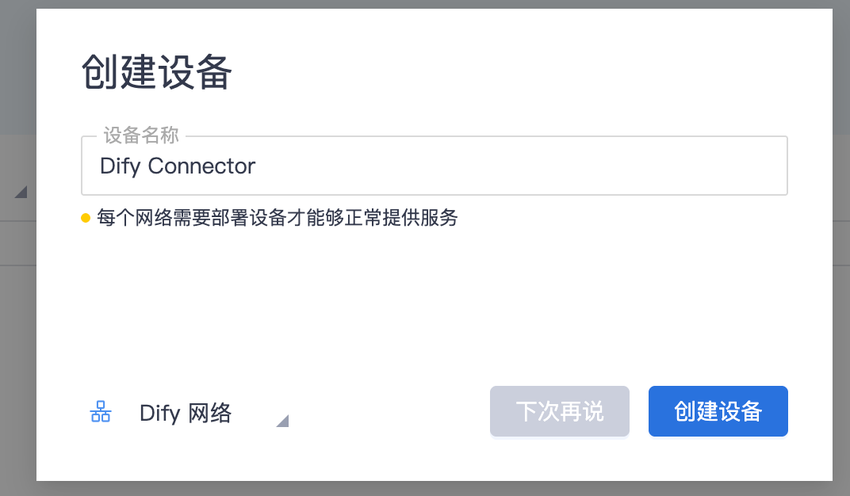Click the word Connector in the name field

(x=202, y=166)
